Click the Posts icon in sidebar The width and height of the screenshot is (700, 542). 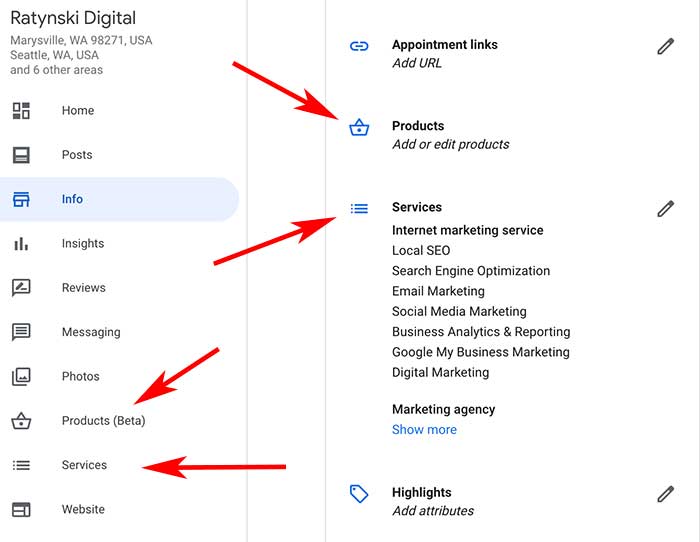coord(21,155)
